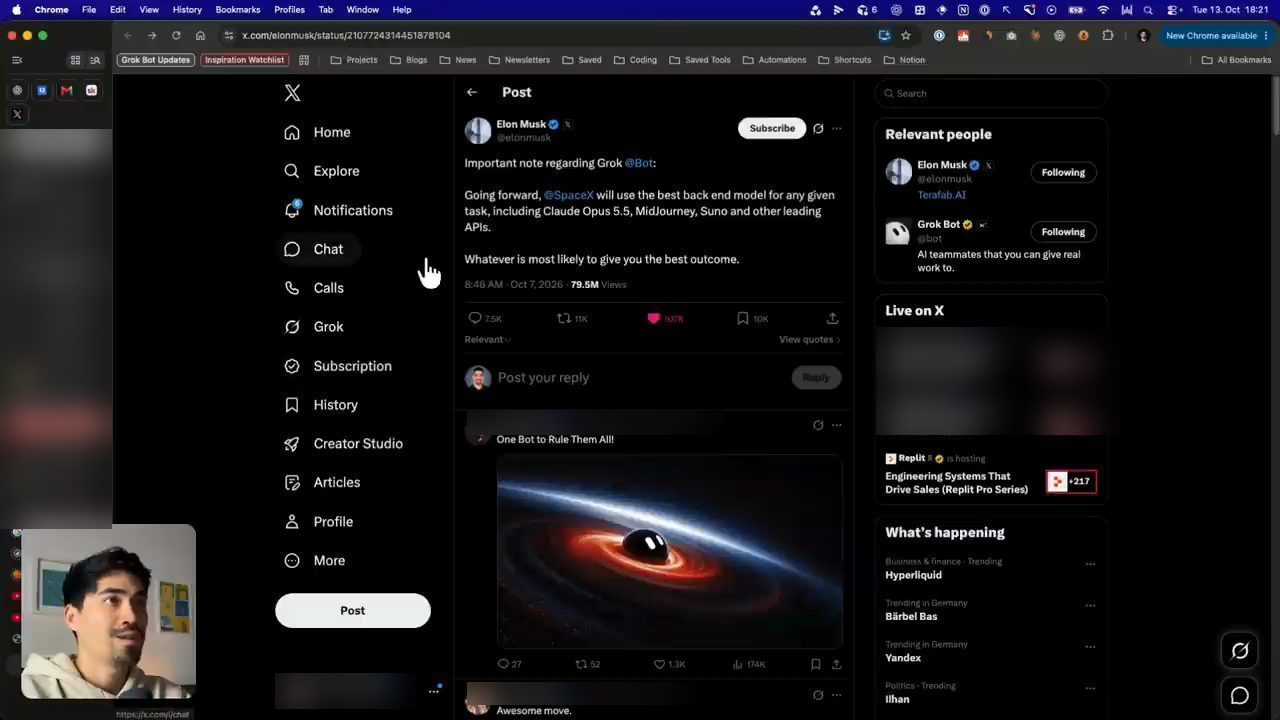Viewport: 1280px width, 720px height.
Task: Toggle Following for Elon Musk
Action: click(x=1063, y=172)
